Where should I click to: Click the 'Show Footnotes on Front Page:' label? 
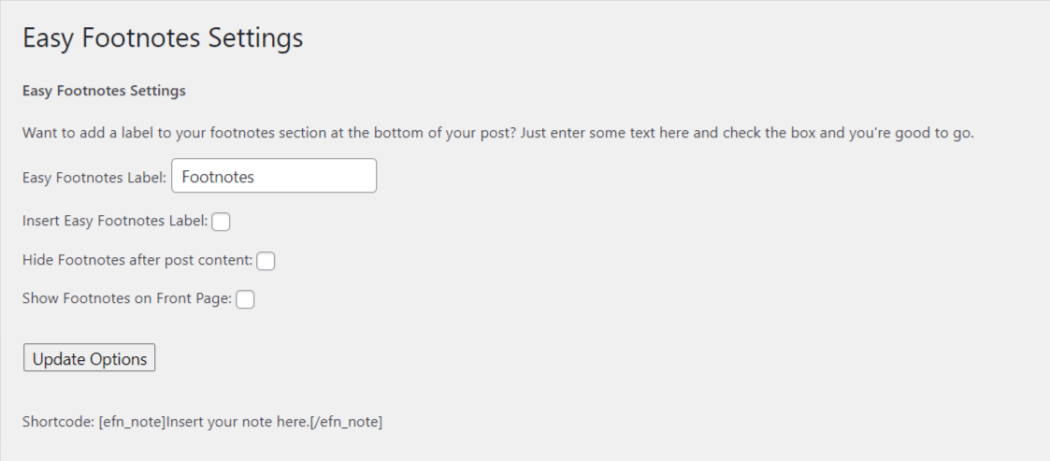(126, 298)
